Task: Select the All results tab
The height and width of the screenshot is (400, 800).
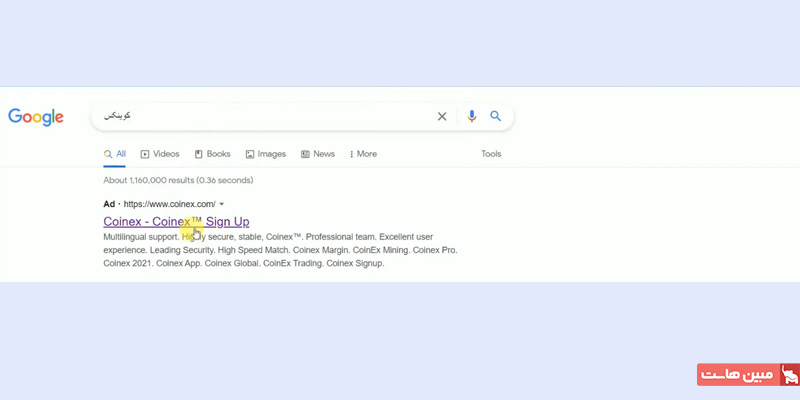Action: [x=115, y=154]
